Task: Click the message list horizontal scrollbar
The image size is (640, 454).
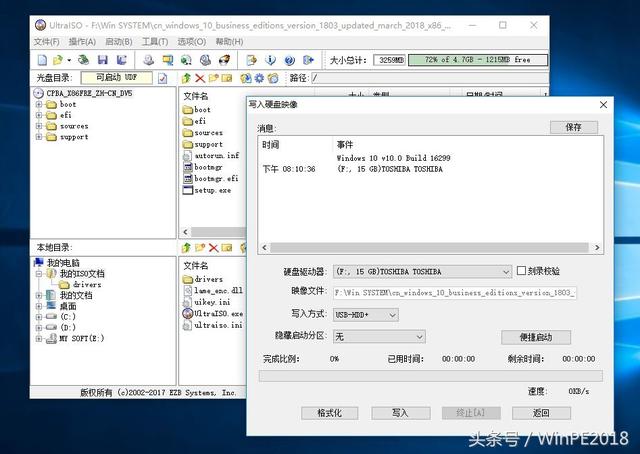Action: coord(429,248)
